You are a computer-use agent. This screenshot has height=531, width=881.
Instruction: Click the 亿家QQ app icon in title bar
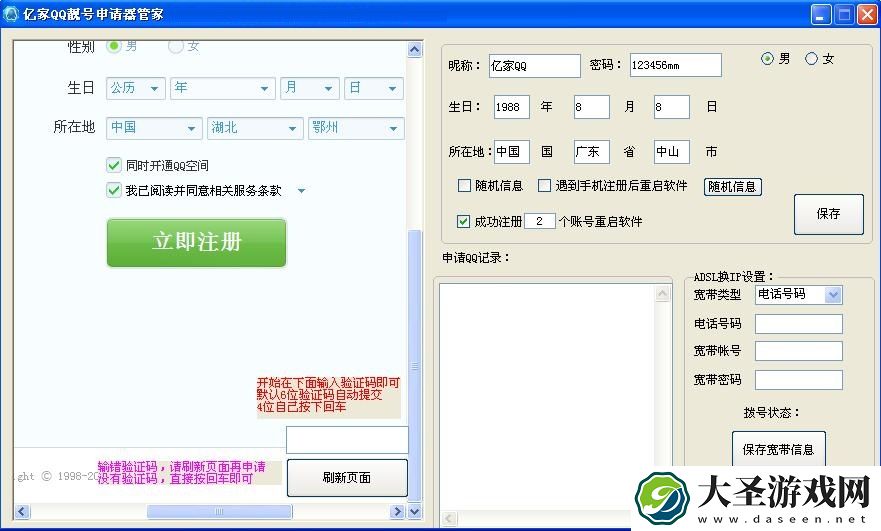point(11,14)
